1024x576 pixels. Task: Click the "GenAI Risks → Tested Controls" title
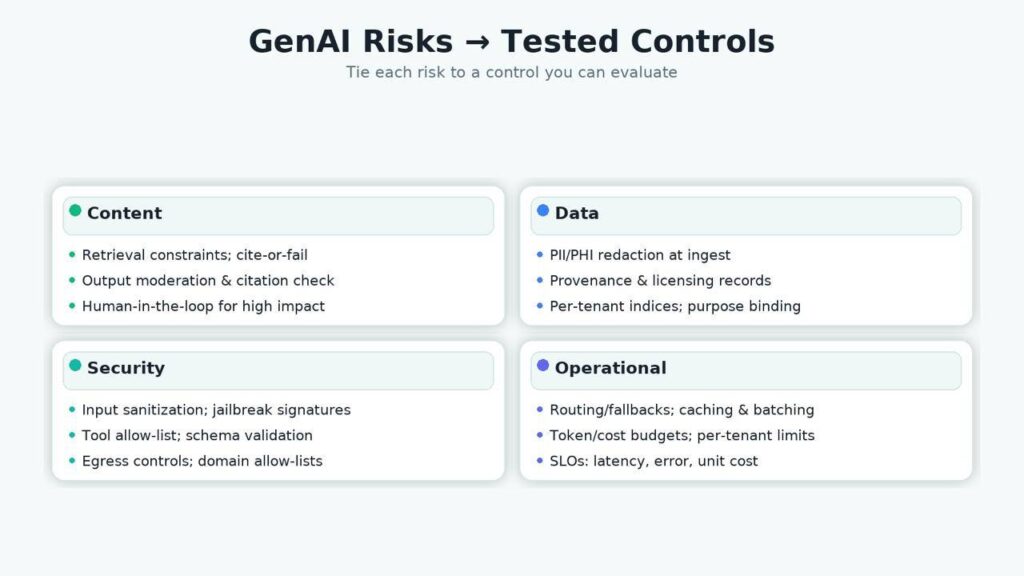[x=511, y=42]
